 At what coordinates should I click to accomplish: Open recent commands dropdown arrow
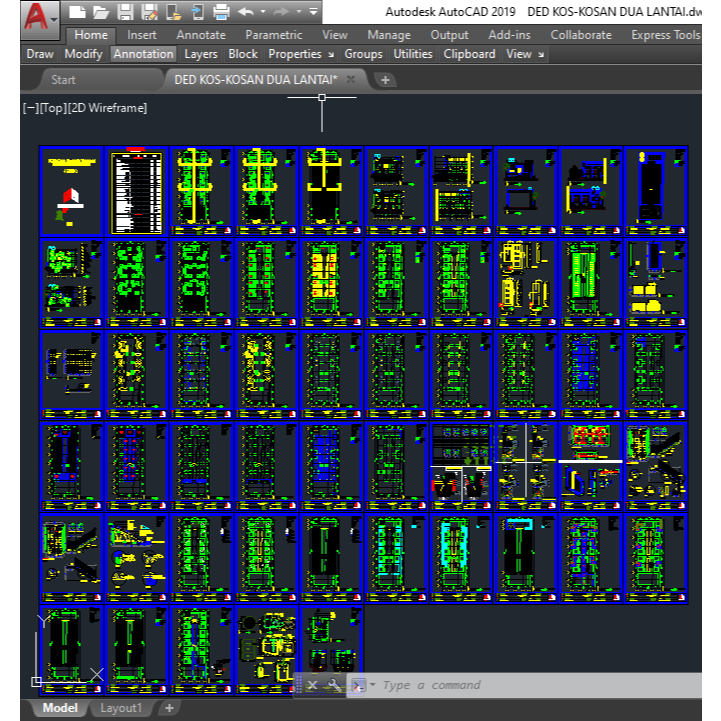372,685
